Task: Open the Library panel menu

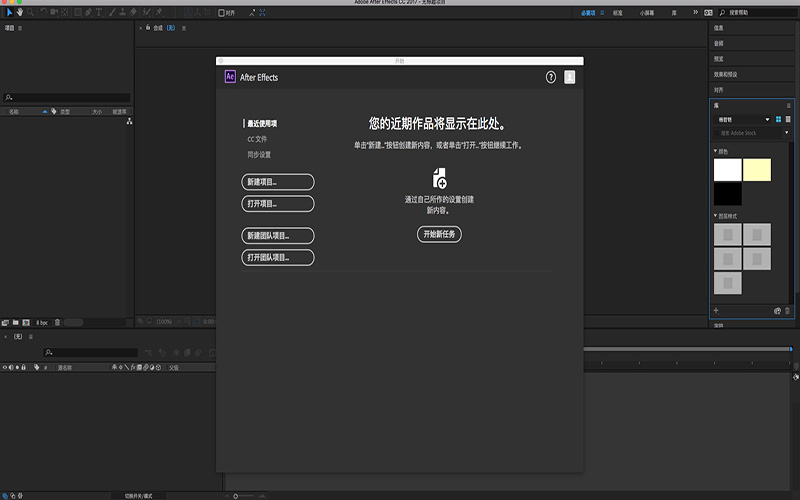Action: click(788, 106)
